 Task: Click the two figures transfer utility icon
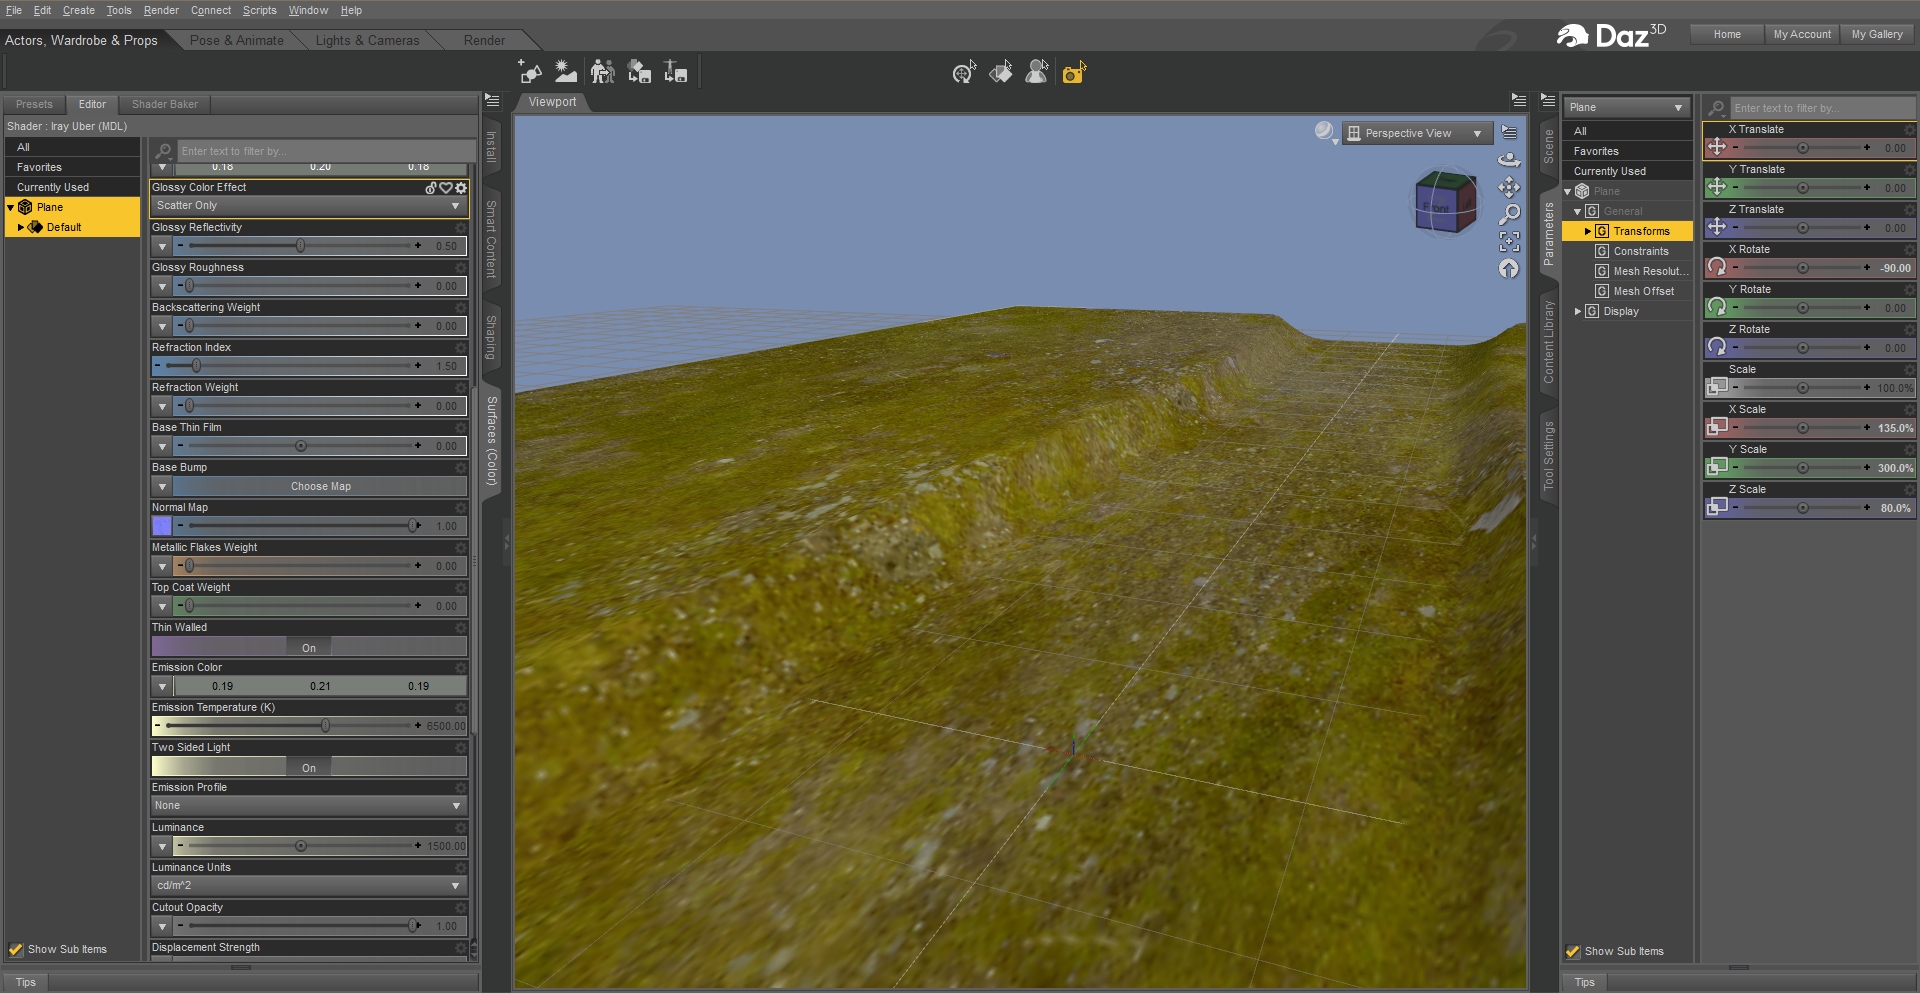(x=602, y=72)
